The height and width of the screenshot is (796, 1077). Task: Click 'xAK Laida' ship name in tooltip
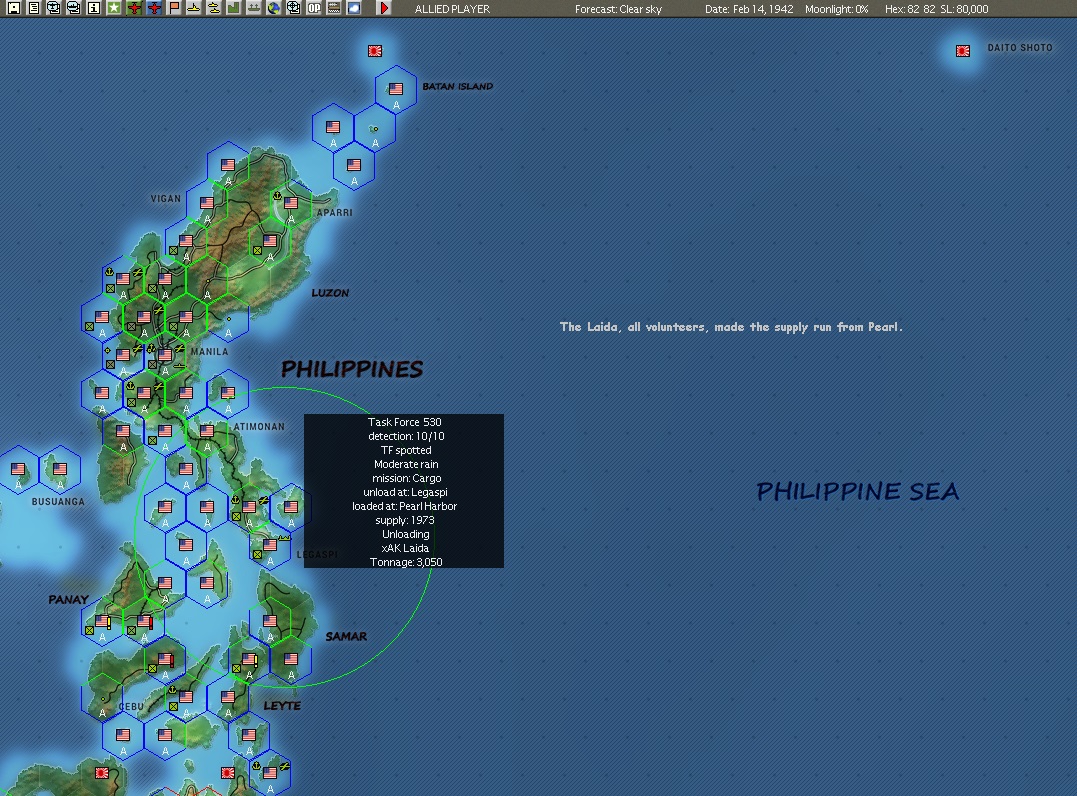pos(405,548)
